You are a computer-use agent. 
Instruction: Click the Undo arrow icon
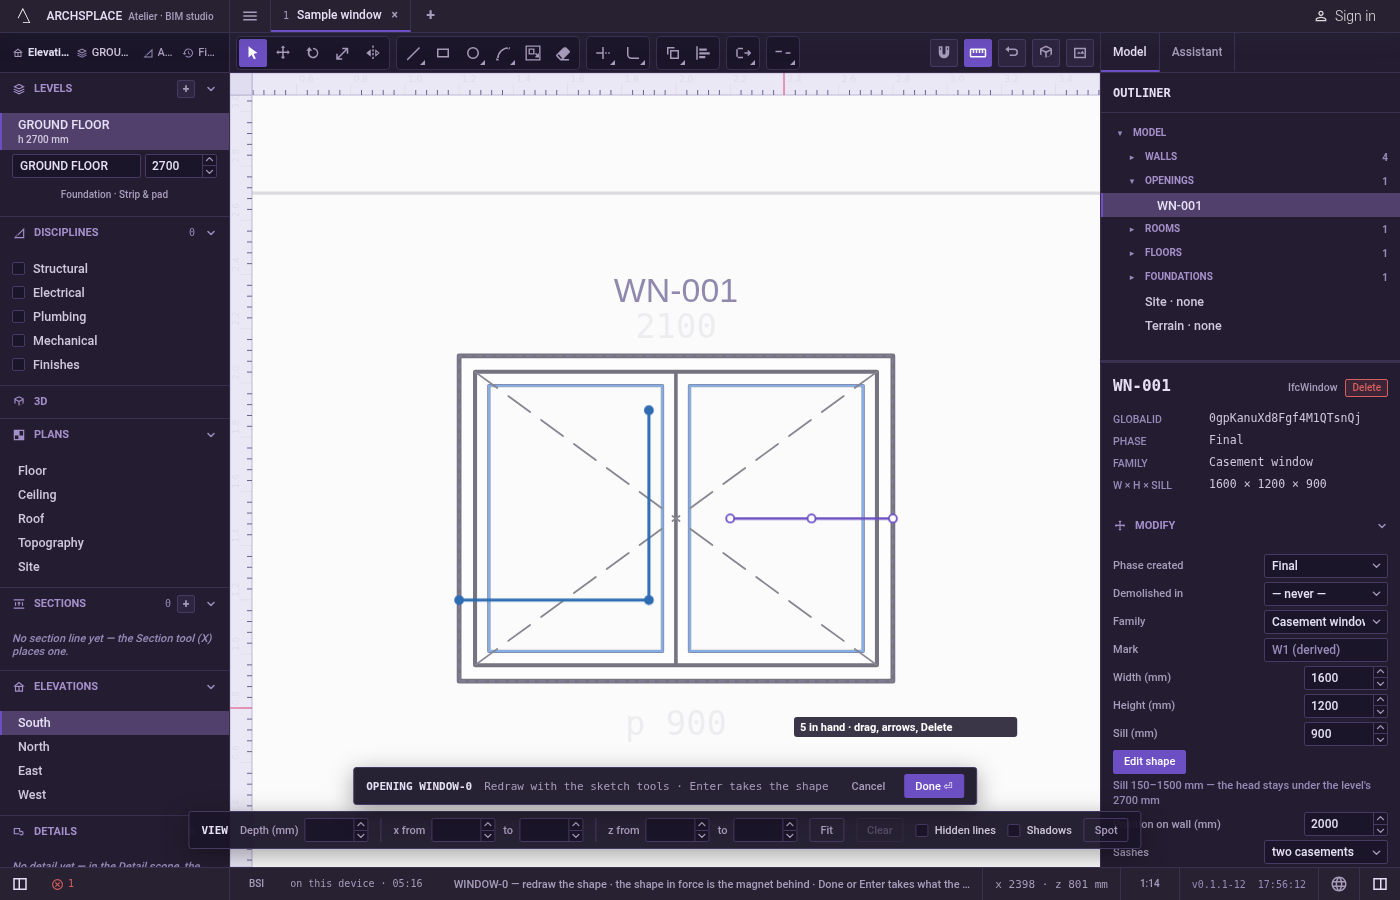[x=1012, y=53]
